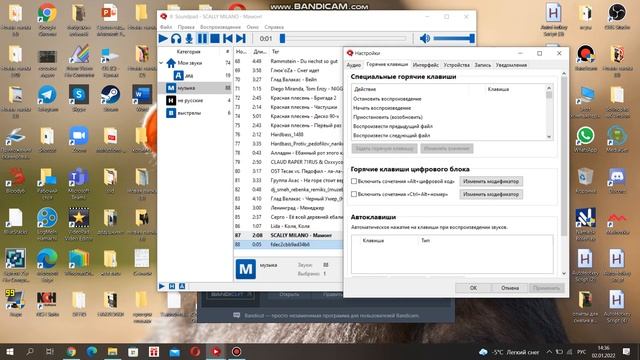This screenshot has width=640, height=360.
Task: Click the small H icon in status bar
Action: (172, 287)
